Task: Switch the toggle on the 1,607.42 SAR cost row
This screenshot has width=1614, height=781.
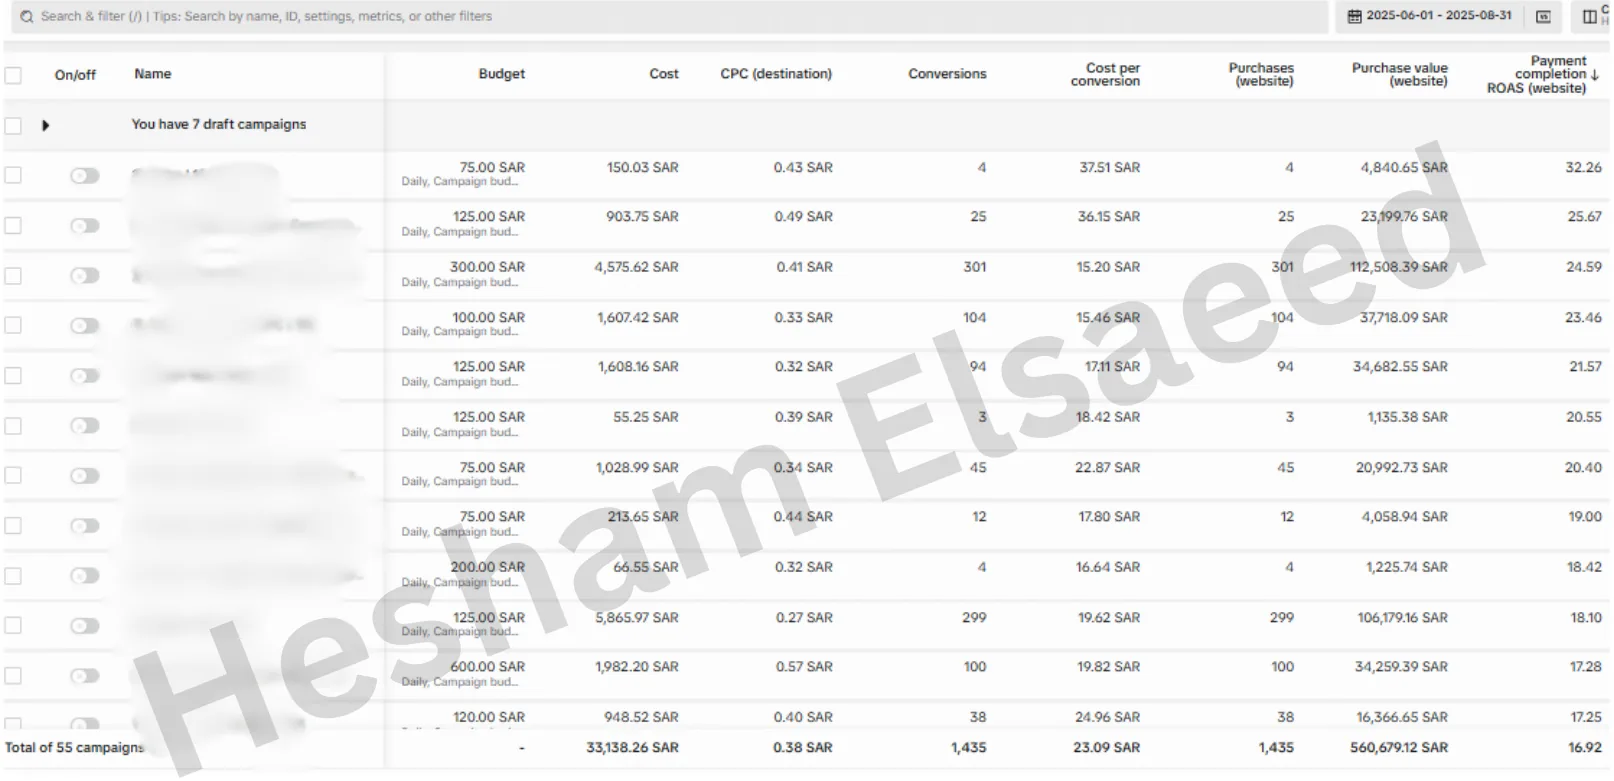Action: (85, 326)
